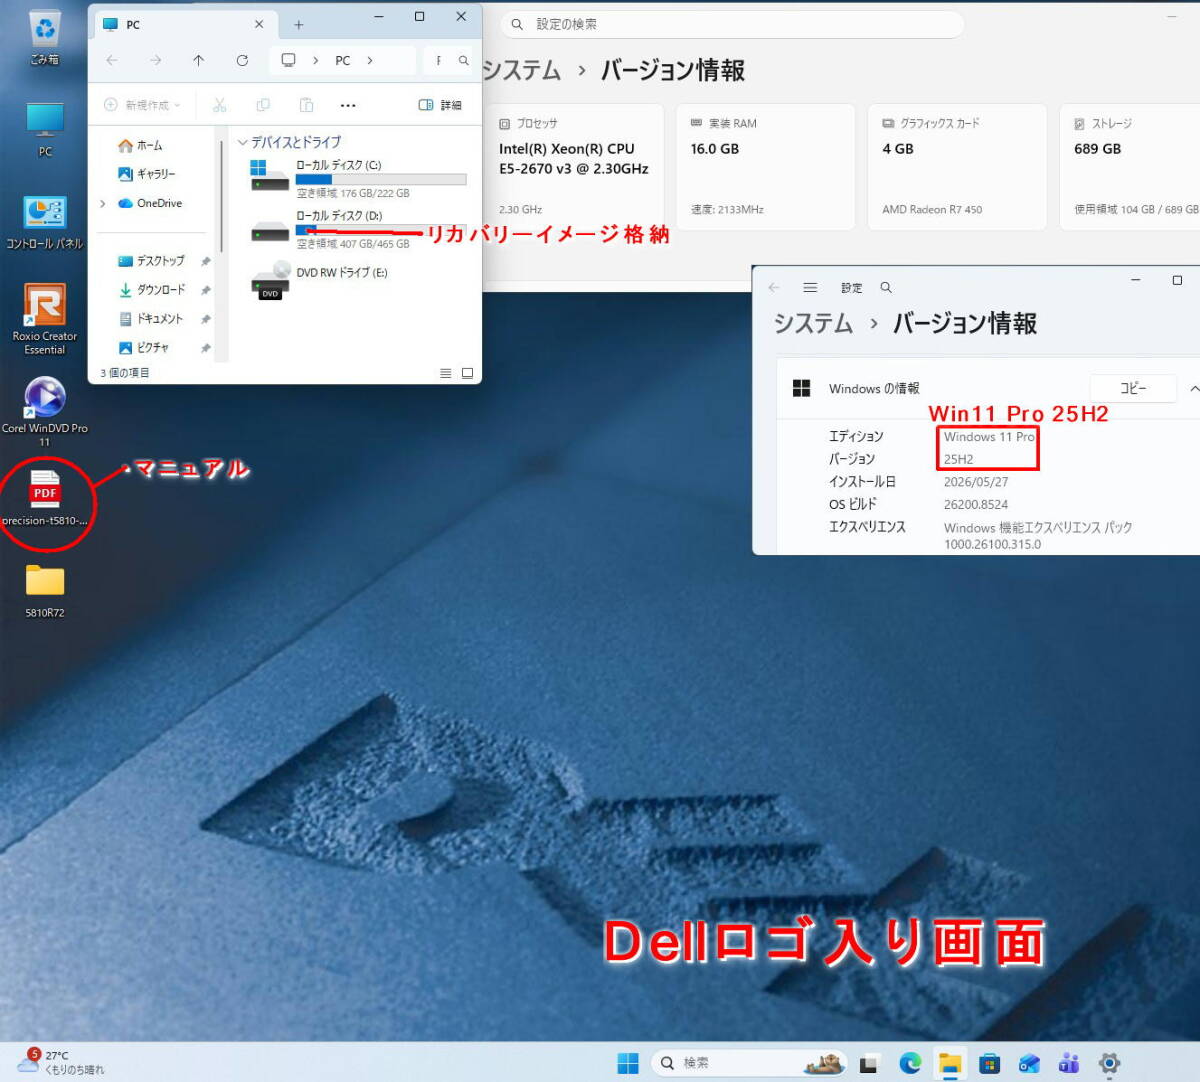The image size is (1200, 1082).
Task: Open Microsoft Store from the taskbar
Action: [990, 1063]
